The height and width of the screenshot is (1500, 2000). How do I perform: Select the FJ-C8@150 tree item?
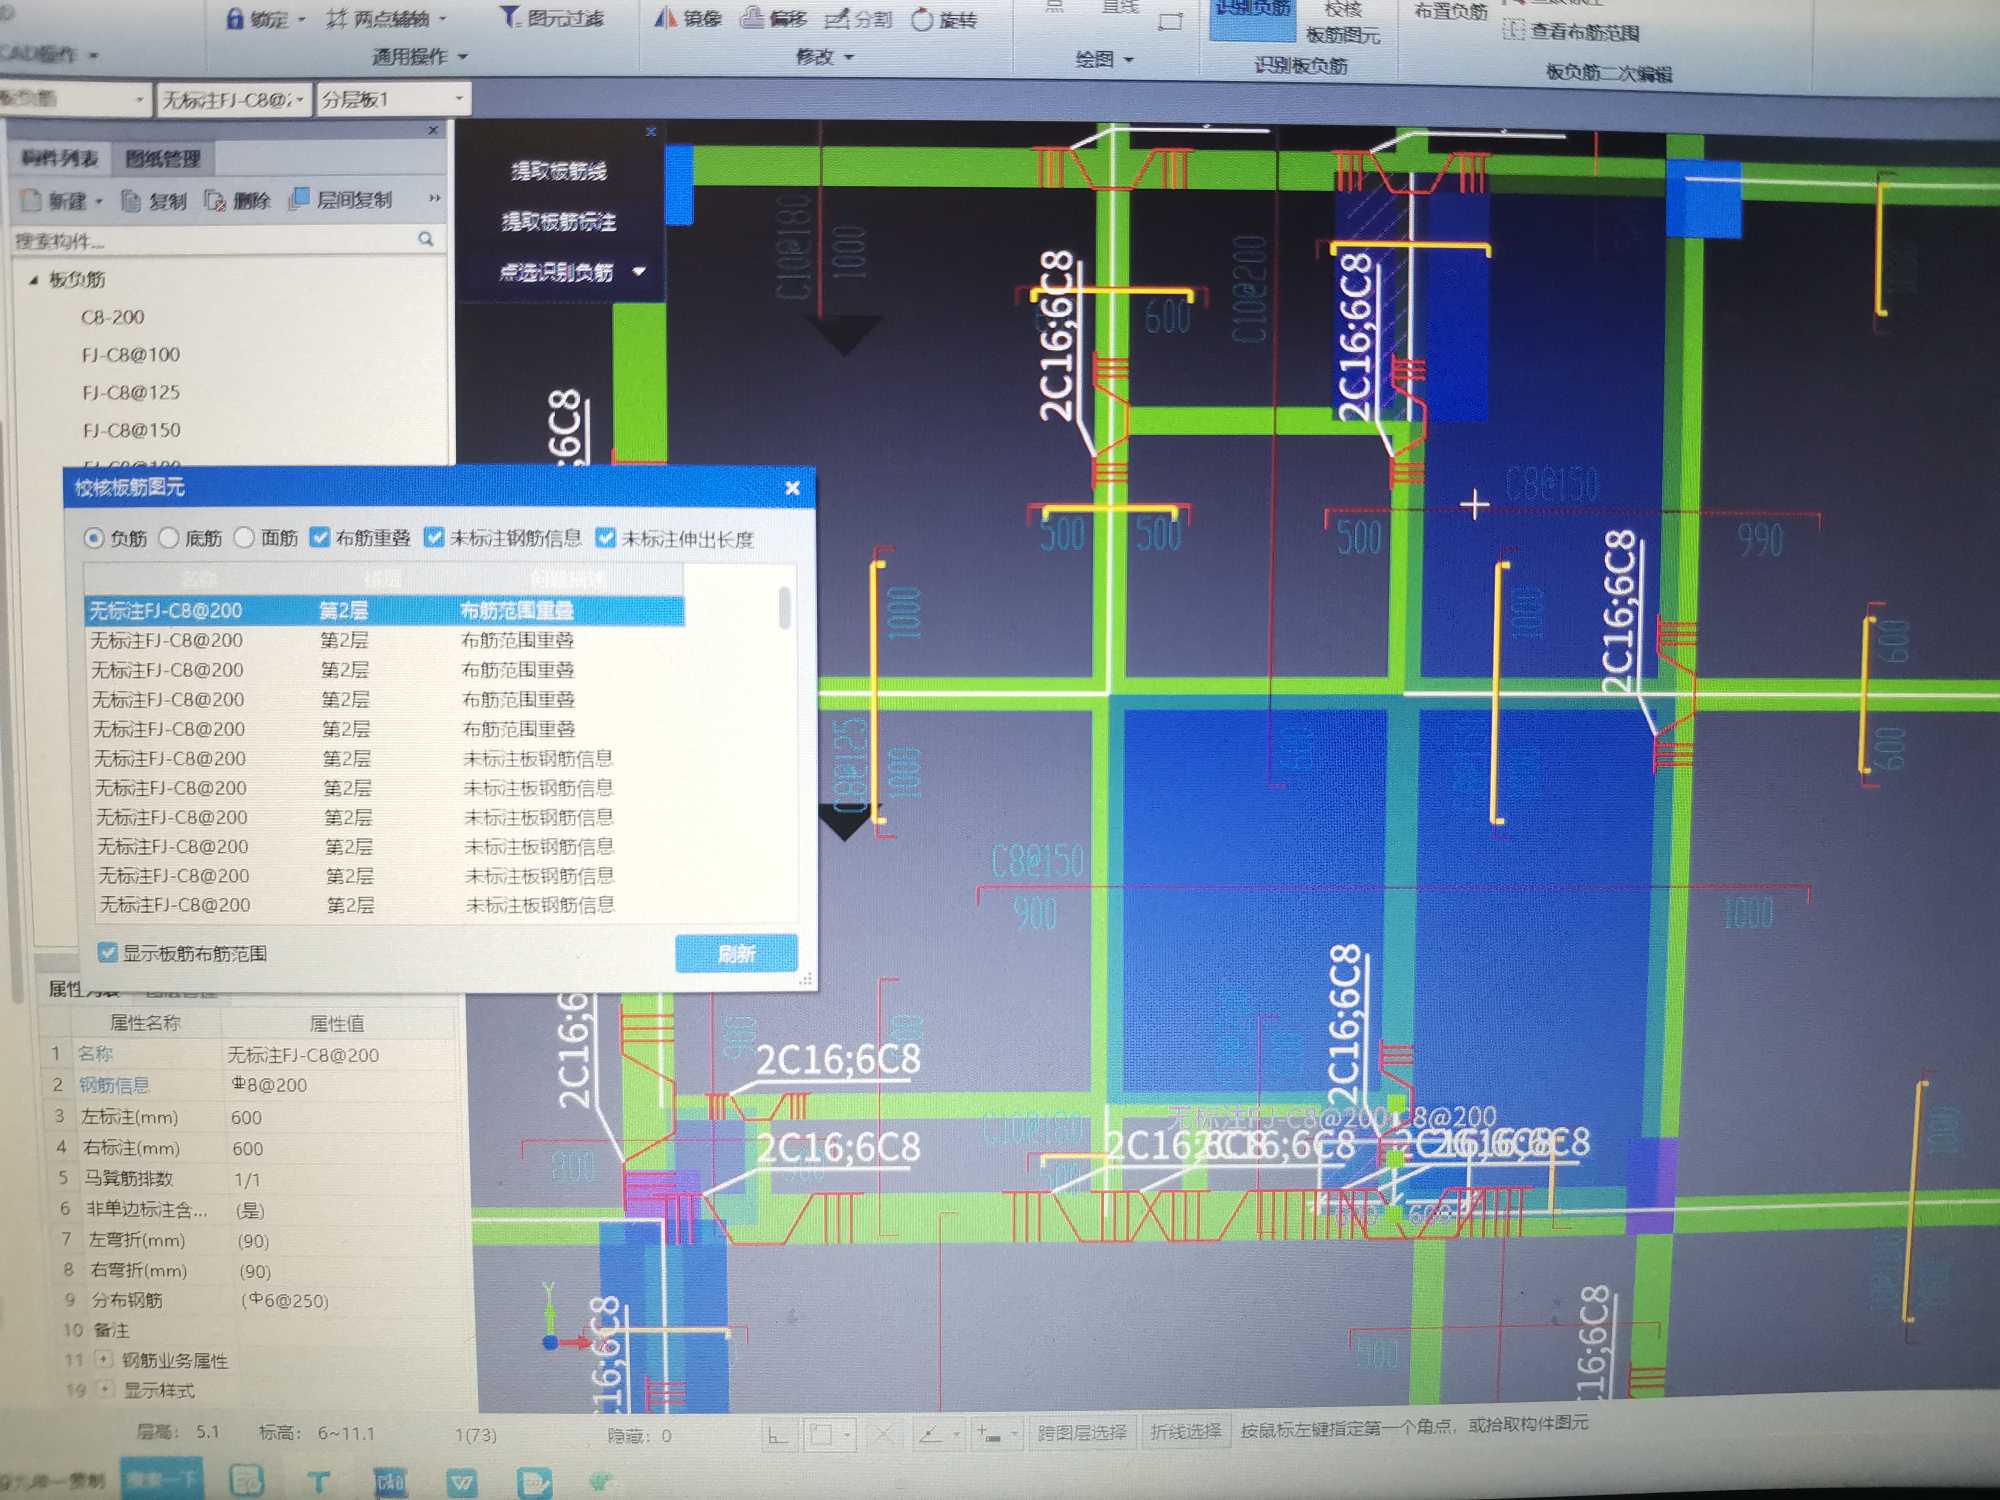click(x=132, y=431)
